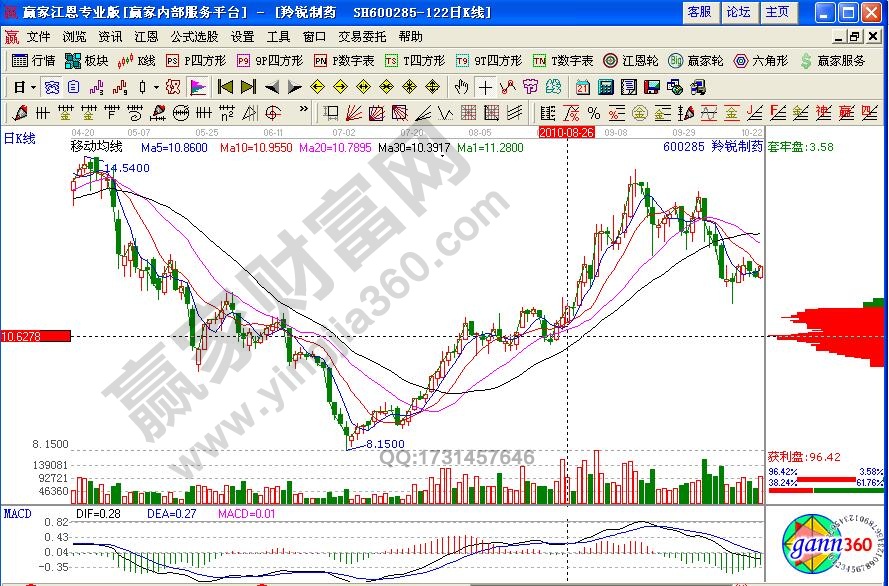Jump to the first bar arrow

click(x=225, y=87)
